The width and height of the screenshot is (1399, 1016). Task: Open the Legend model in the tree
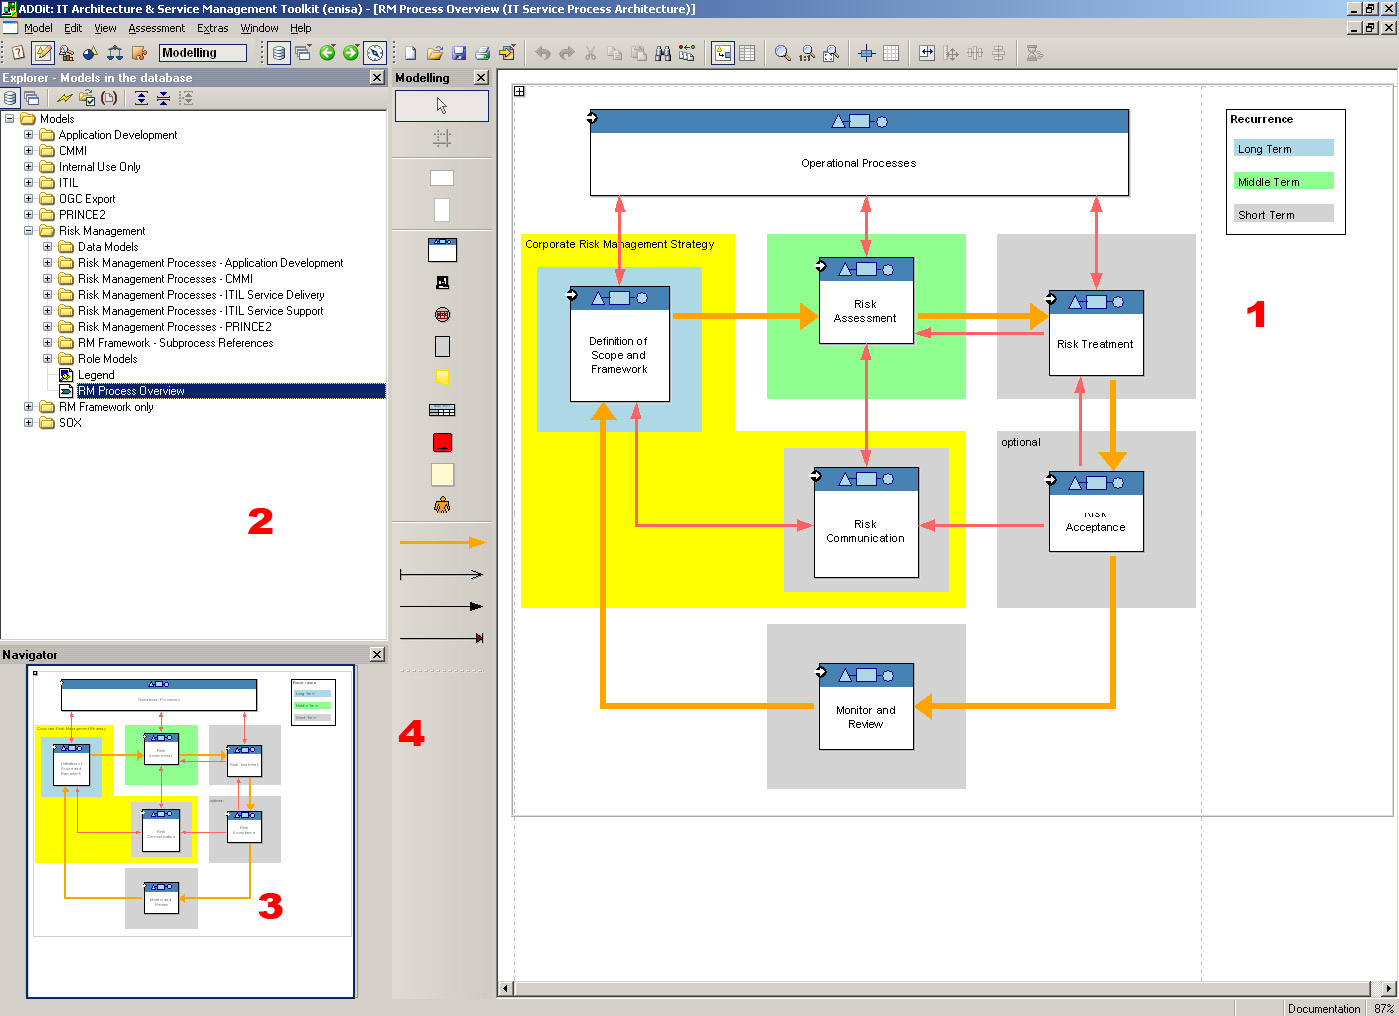[x=96, y=375]
